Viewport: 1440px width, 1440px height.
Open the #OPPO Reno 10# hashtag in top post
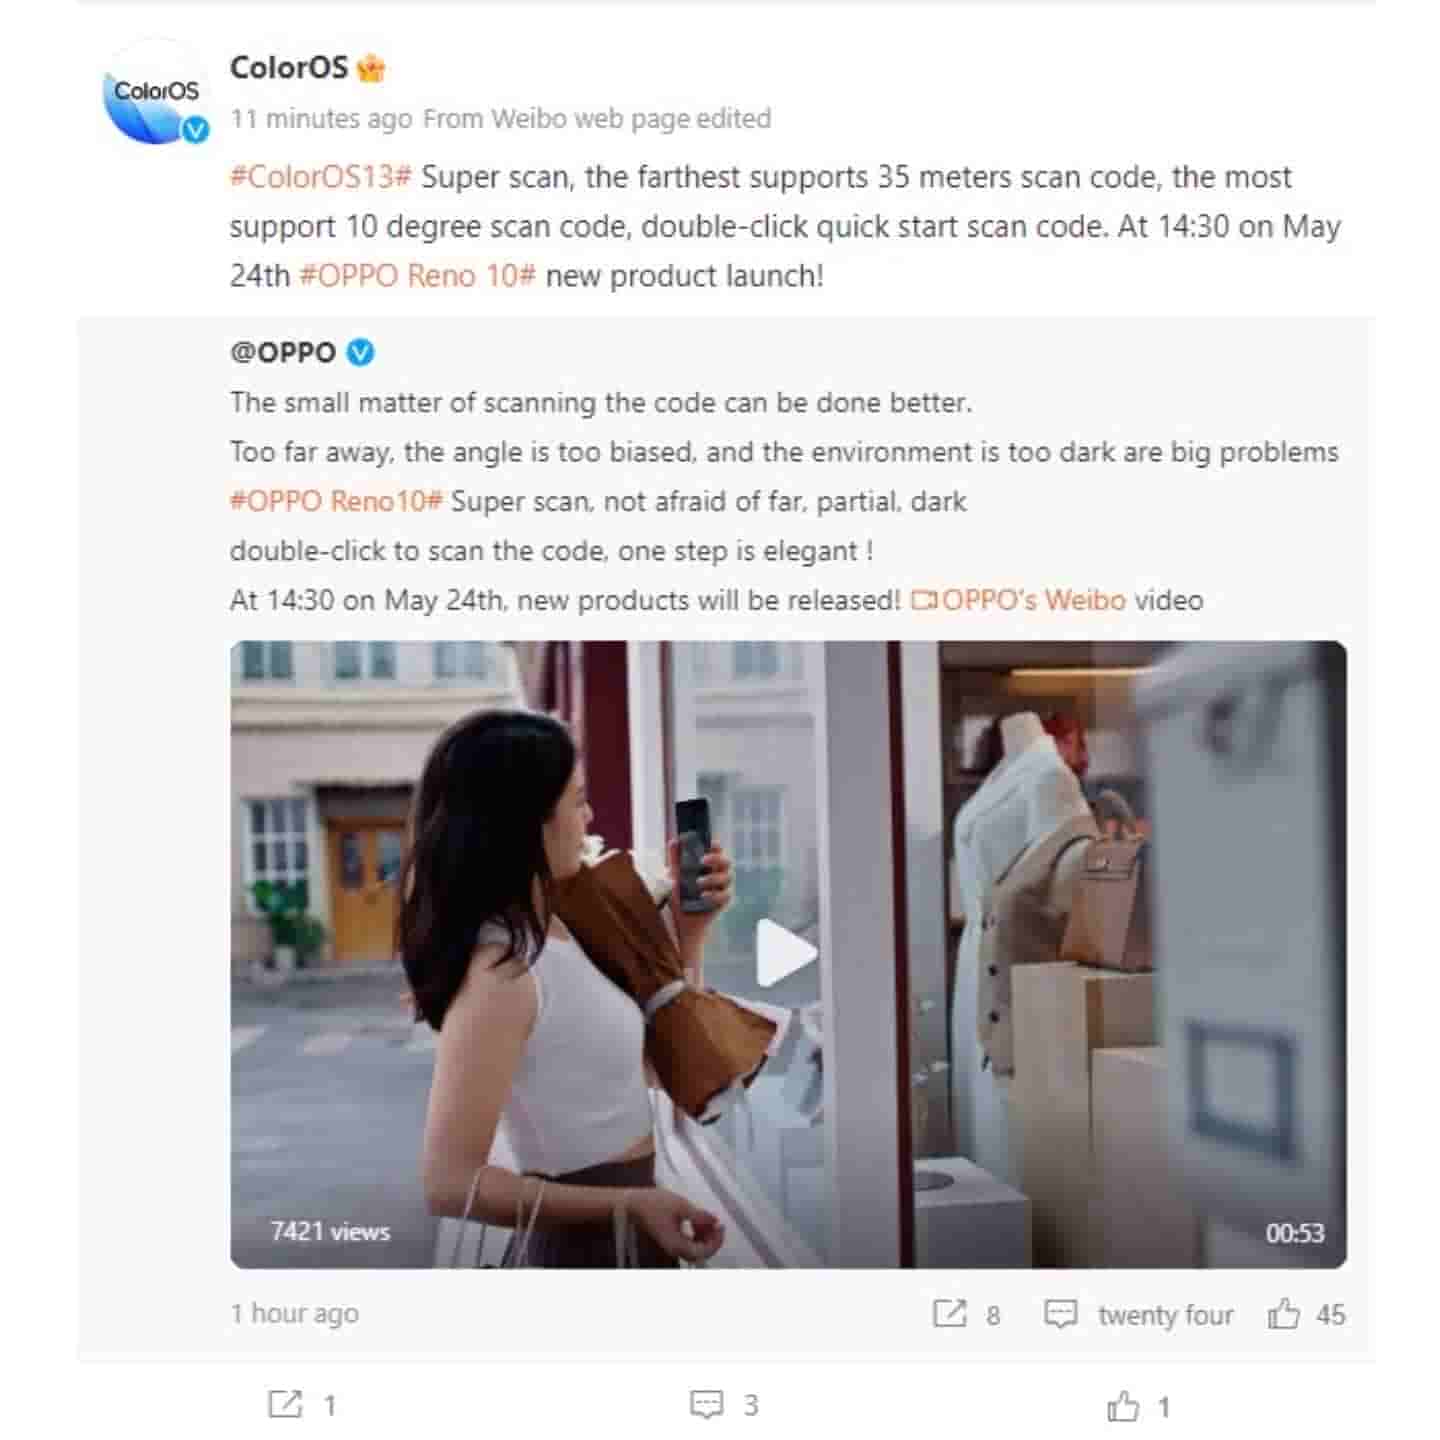[x=418, y=276]
